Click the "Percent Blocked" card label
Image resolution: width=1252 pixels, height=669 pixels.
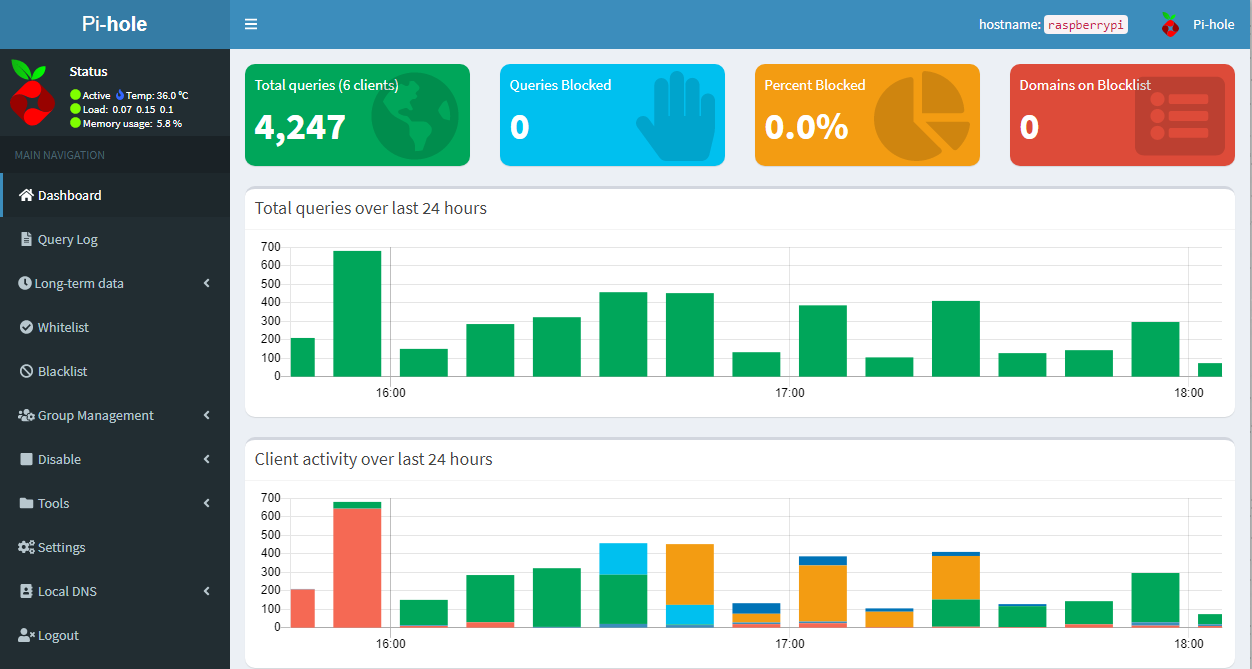click(815, 85)
